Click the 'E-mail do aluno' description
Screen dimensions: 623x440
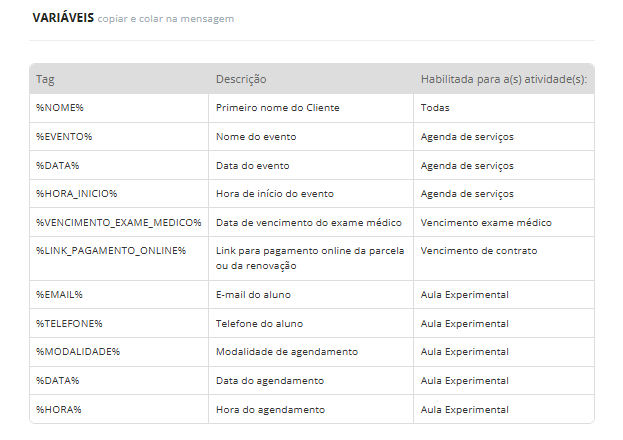click(253, 295)
